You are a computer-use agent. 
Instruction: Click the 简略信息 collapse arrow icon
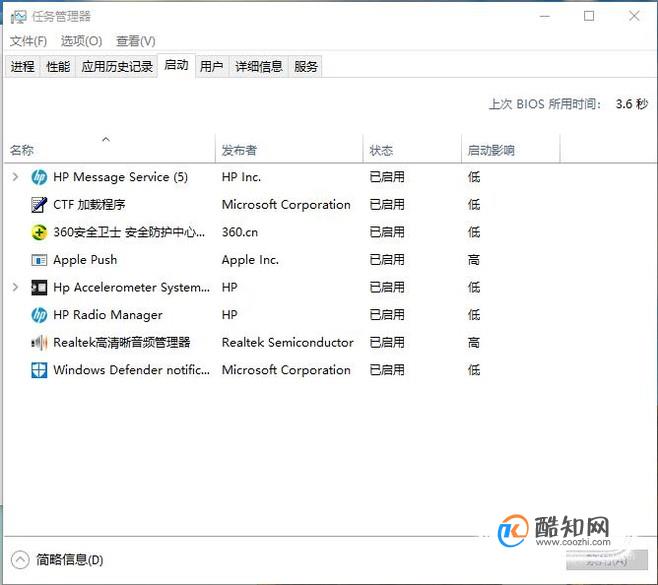(20, 560)
